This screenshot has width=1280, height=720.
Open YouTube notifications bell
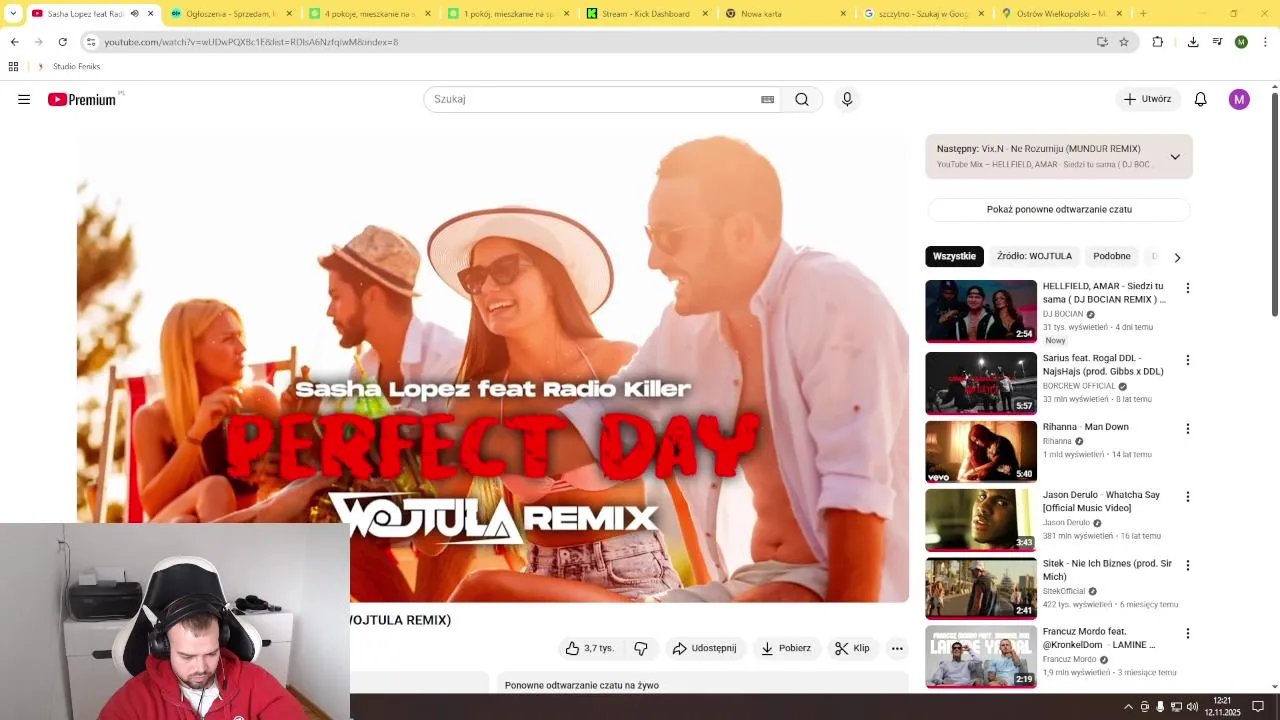(1200, 99)
